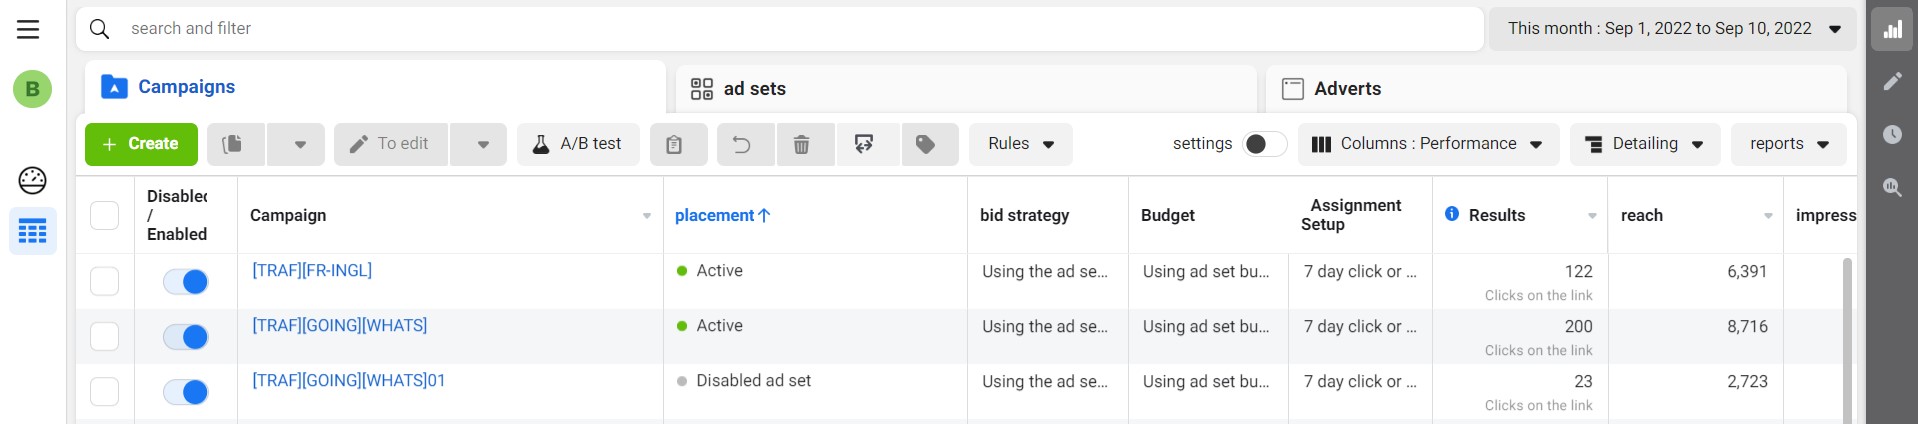
Task: Click the undo arrow icon
Action: coord(741,145)
